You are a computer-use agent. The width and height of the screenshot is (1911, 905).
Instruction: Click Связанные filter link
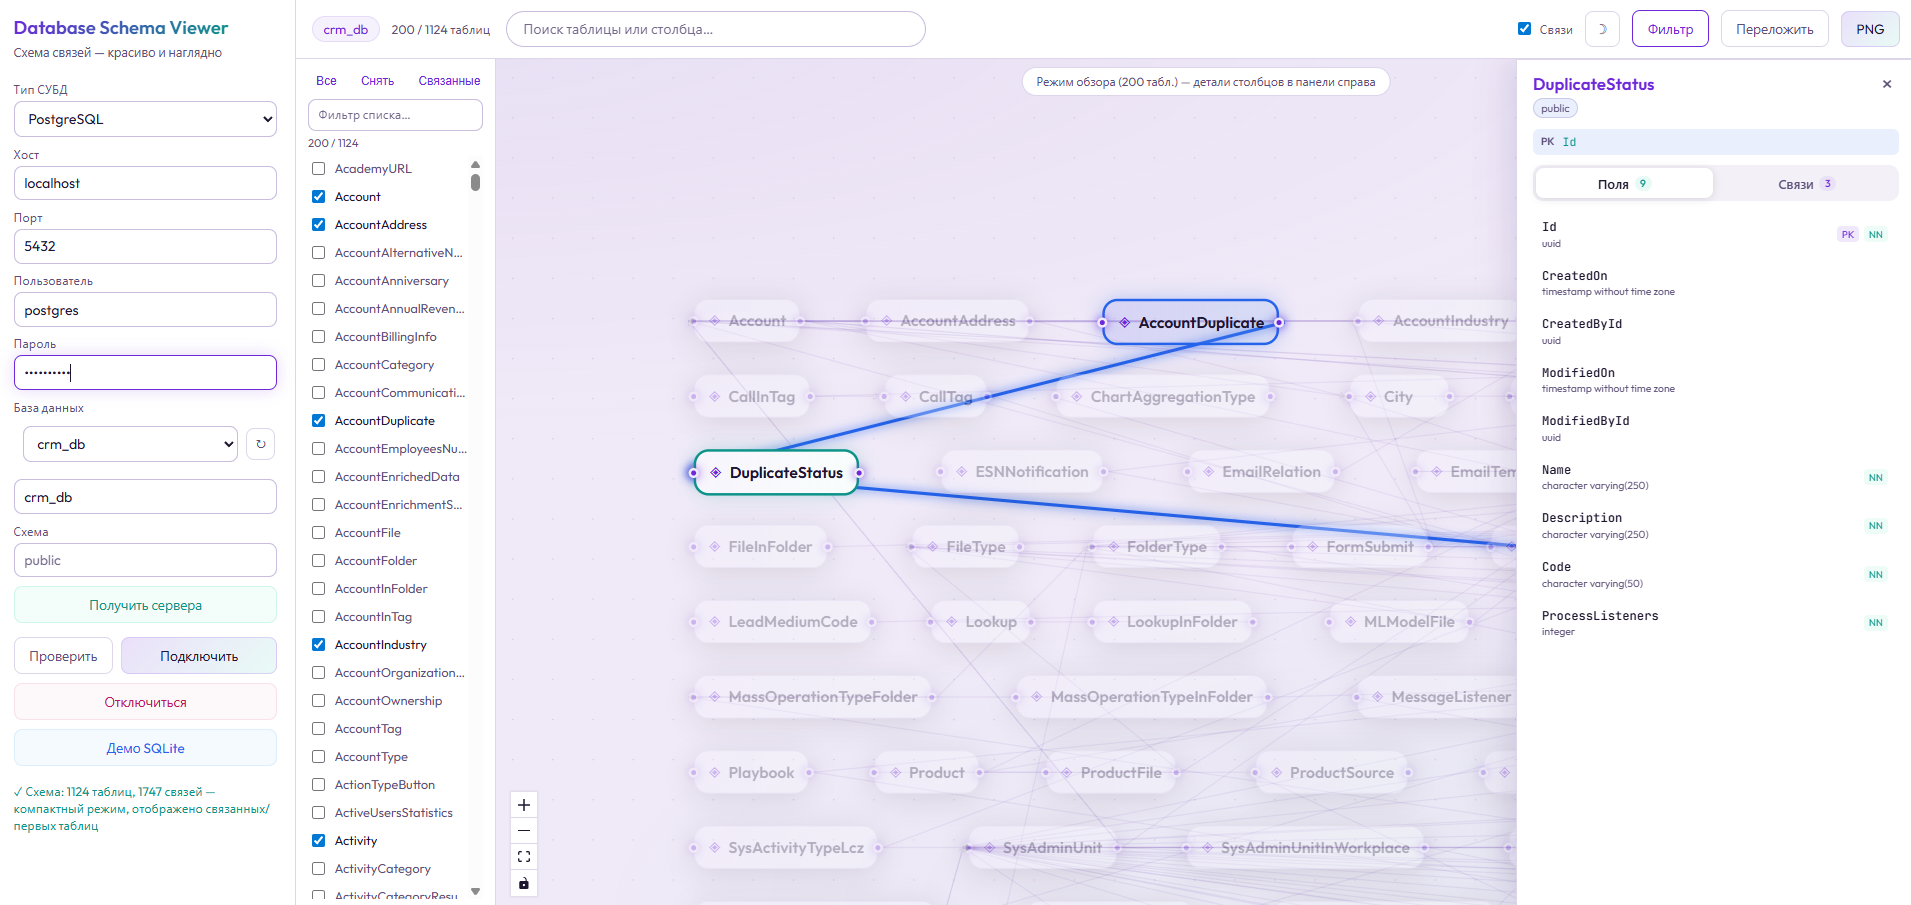click(x=449, y=81)
